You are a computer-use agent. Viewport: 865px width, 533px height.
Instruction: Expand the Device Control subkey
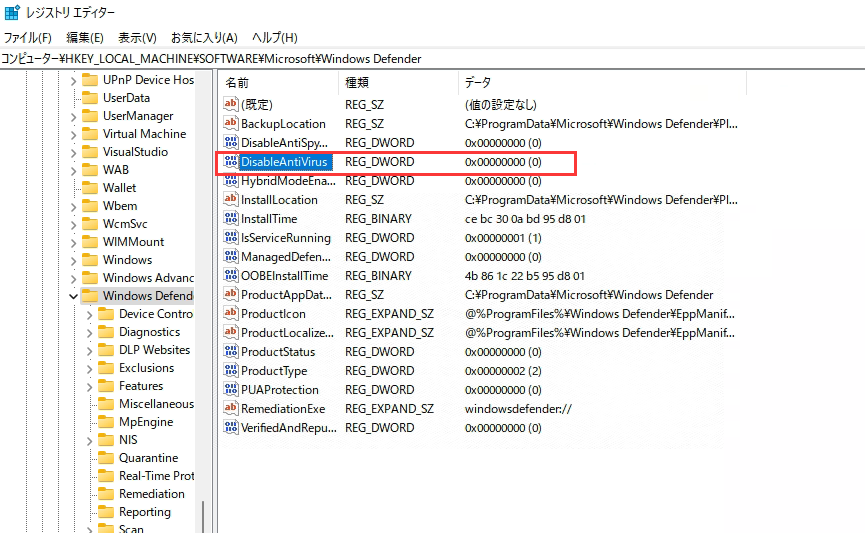click(89, 315)
